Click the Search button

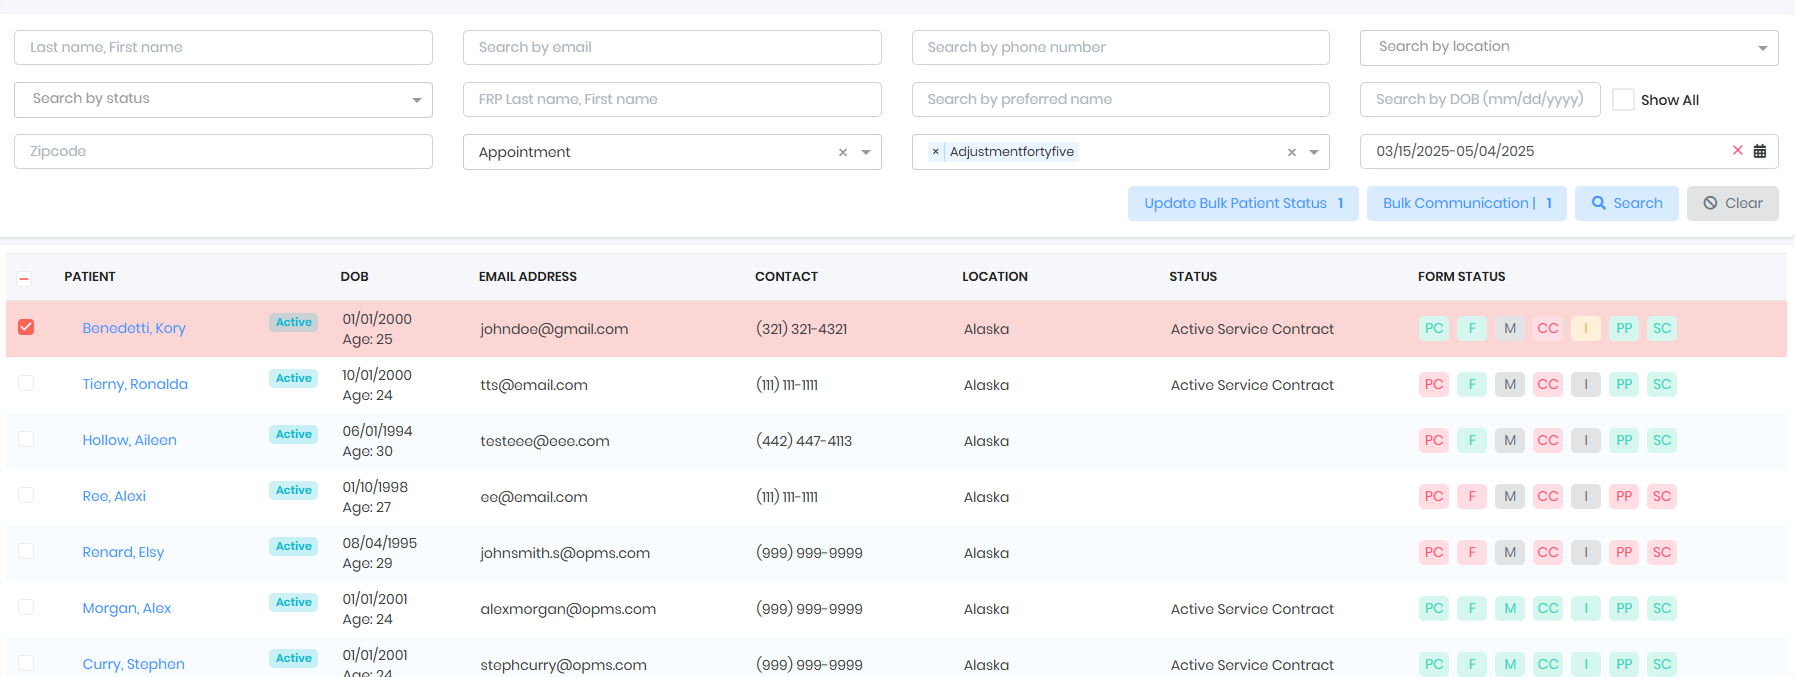coord(1627,203)
